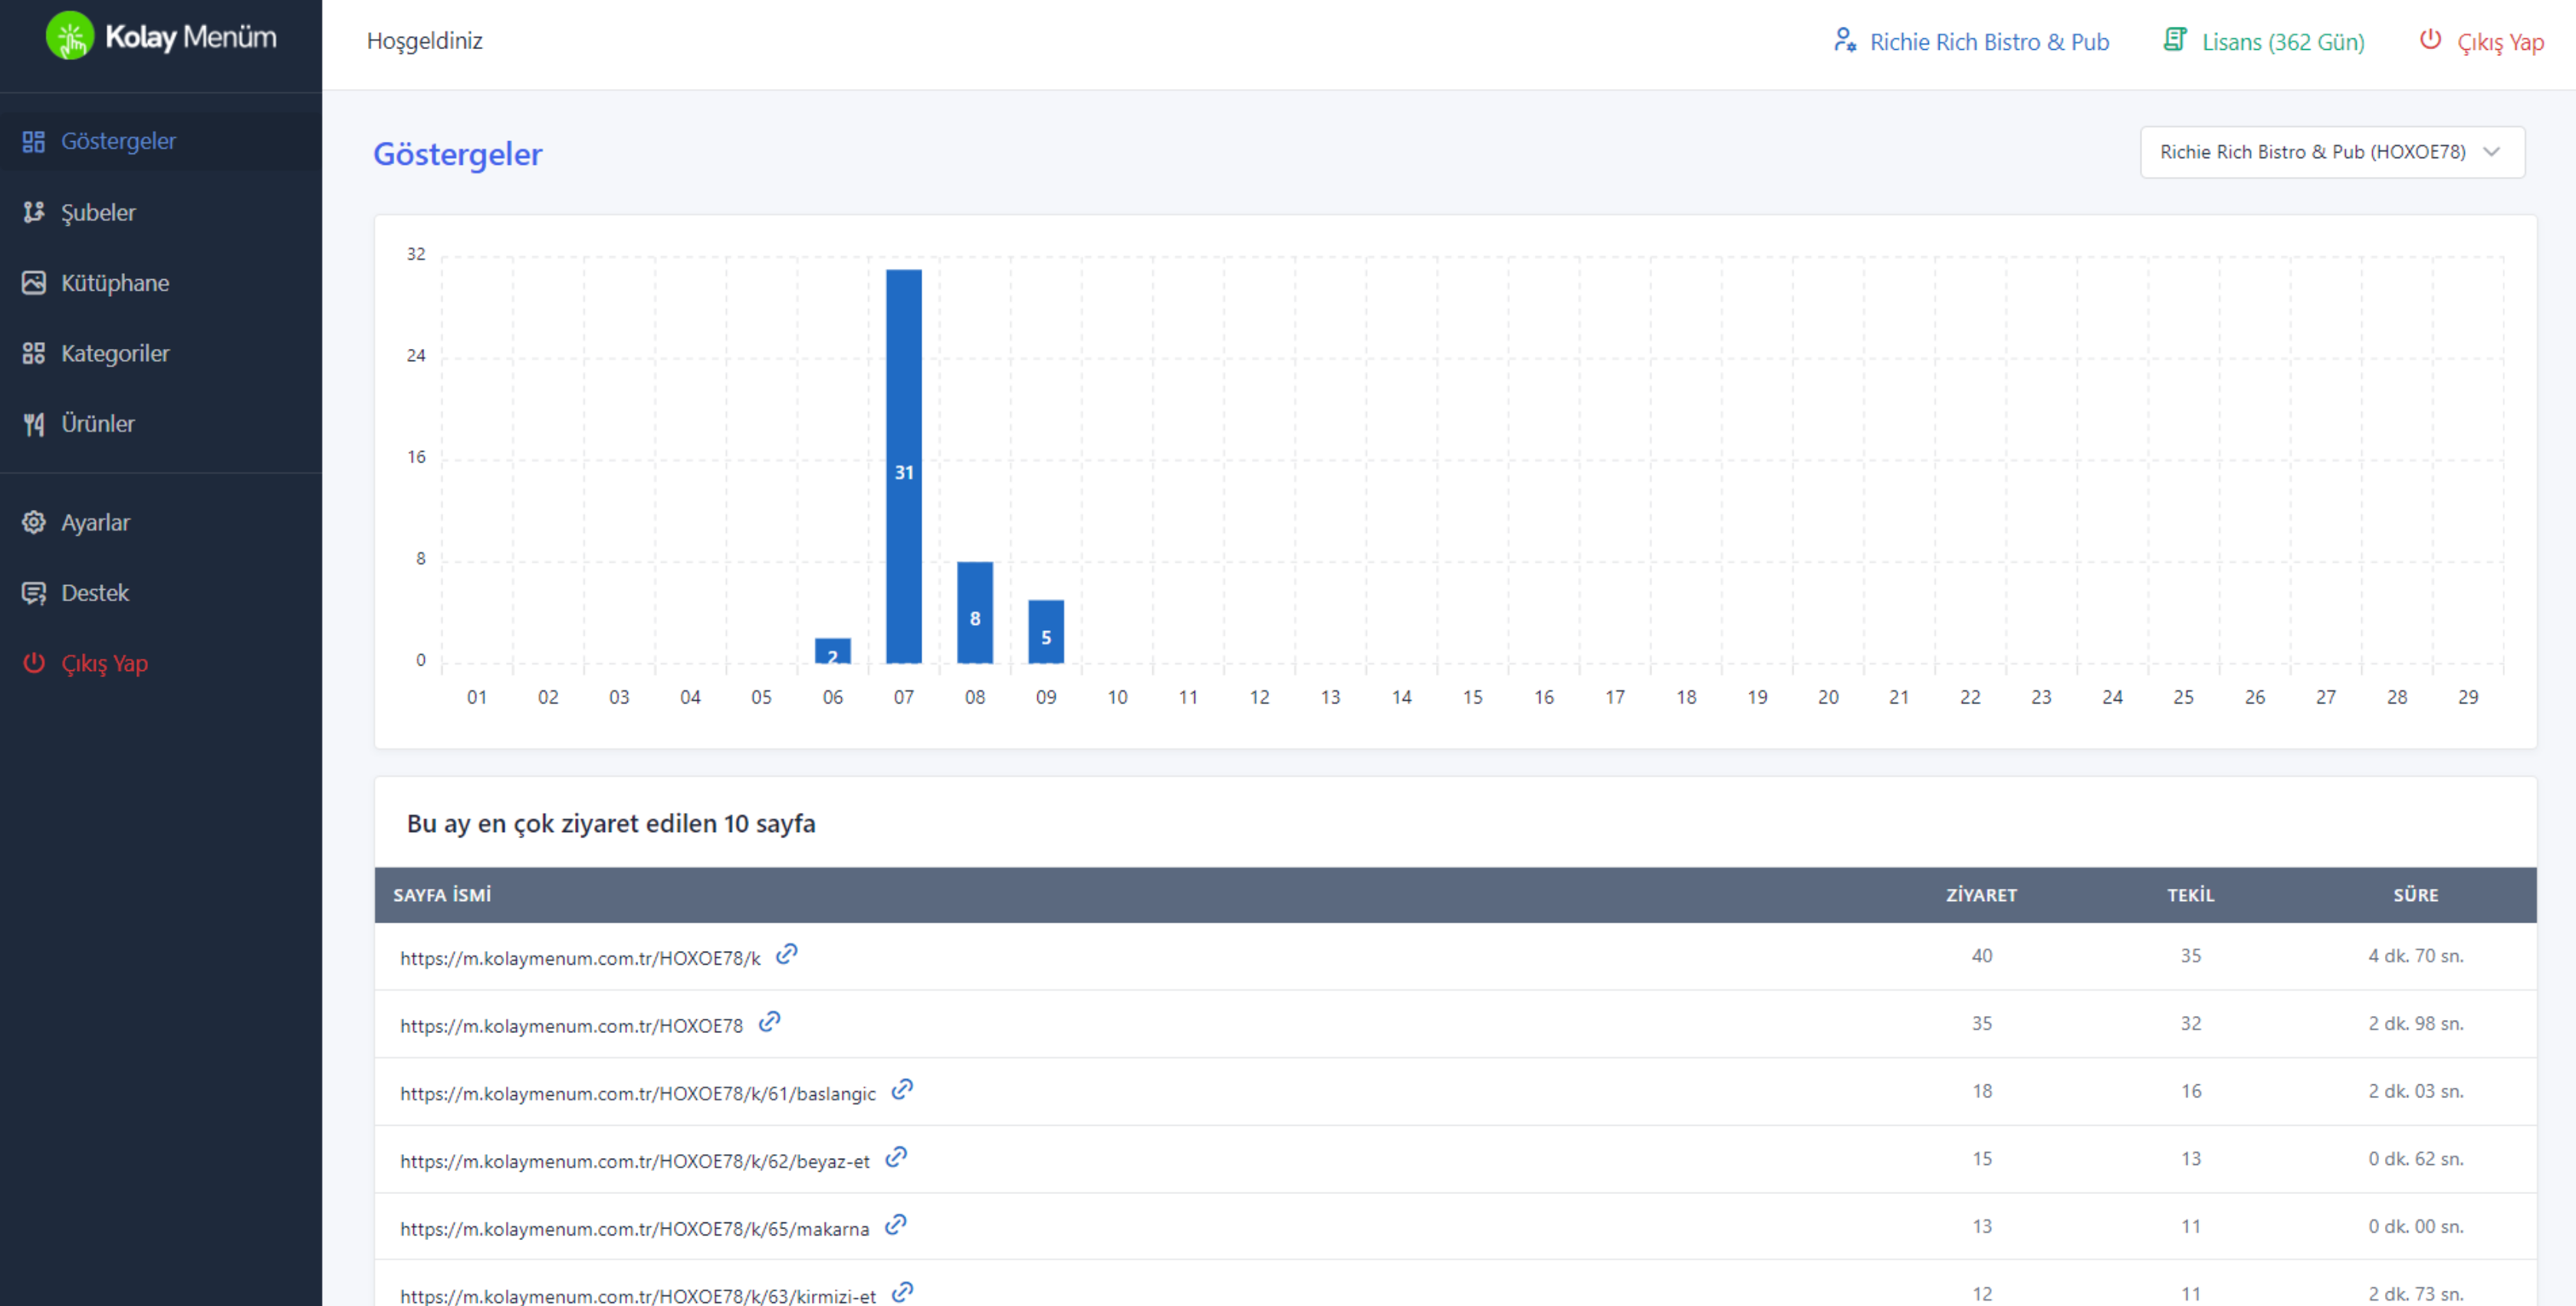The height and width of the screenshot is (1306, 2576).
Task: Click the bar for day 09 showing 5
Action: (x=1046, y=631)
